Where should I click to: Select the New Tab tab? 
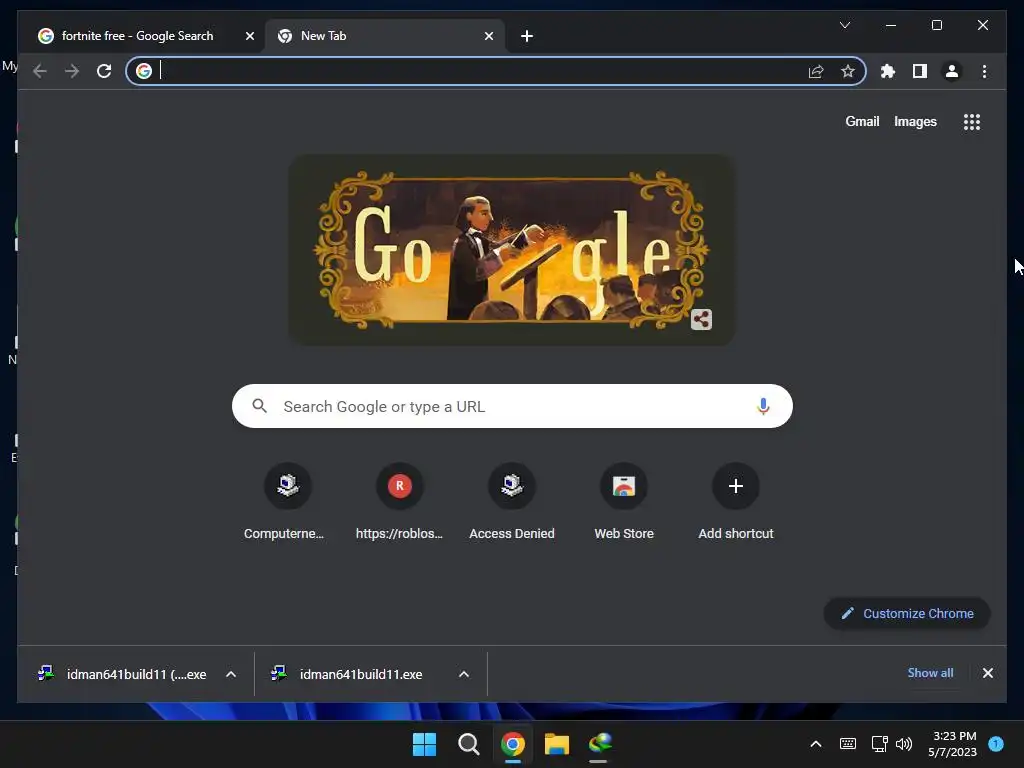point(385,36)
